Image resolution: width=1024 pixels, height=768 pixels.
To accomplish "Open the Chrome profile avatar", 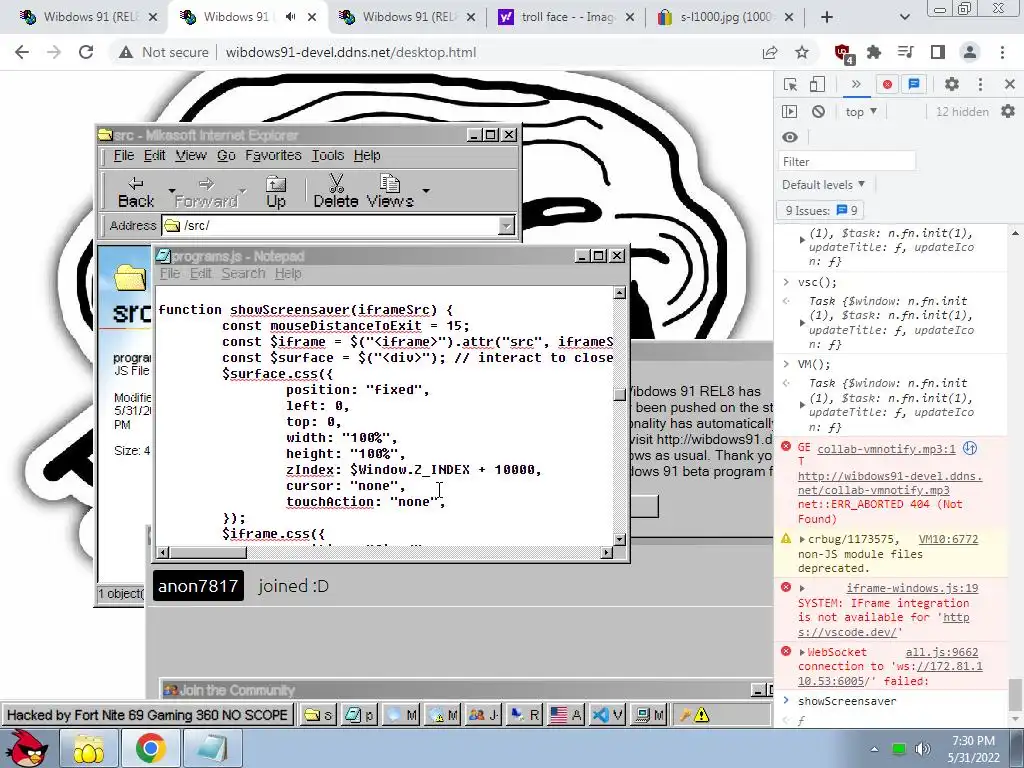I will (x=970, y=52).
